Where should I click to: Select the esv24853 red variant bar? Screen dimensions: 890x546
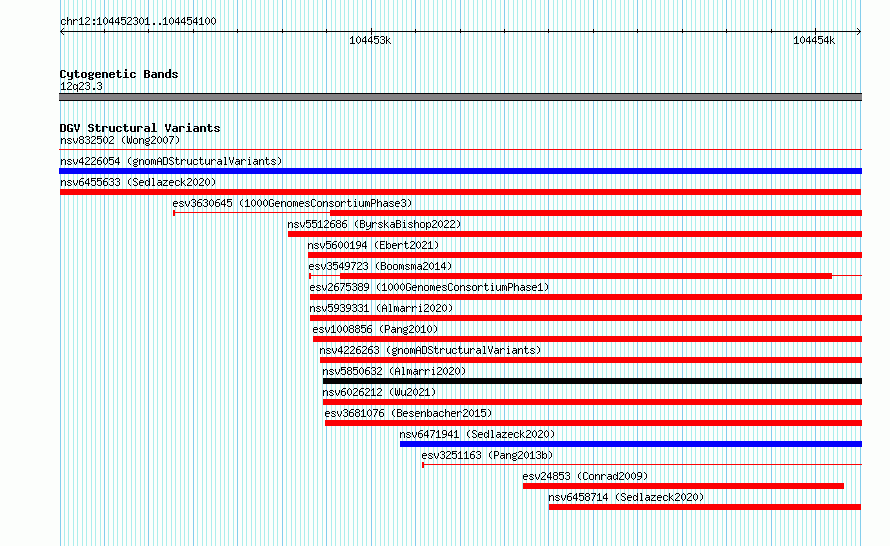click(683, 486)
